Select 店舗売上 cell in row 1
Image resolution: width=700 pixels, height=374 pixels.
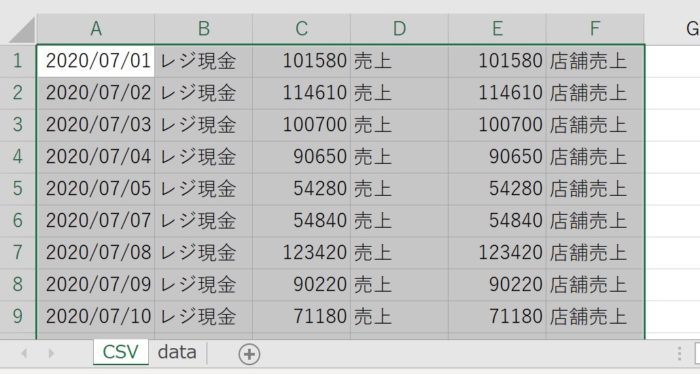point(595,61)
